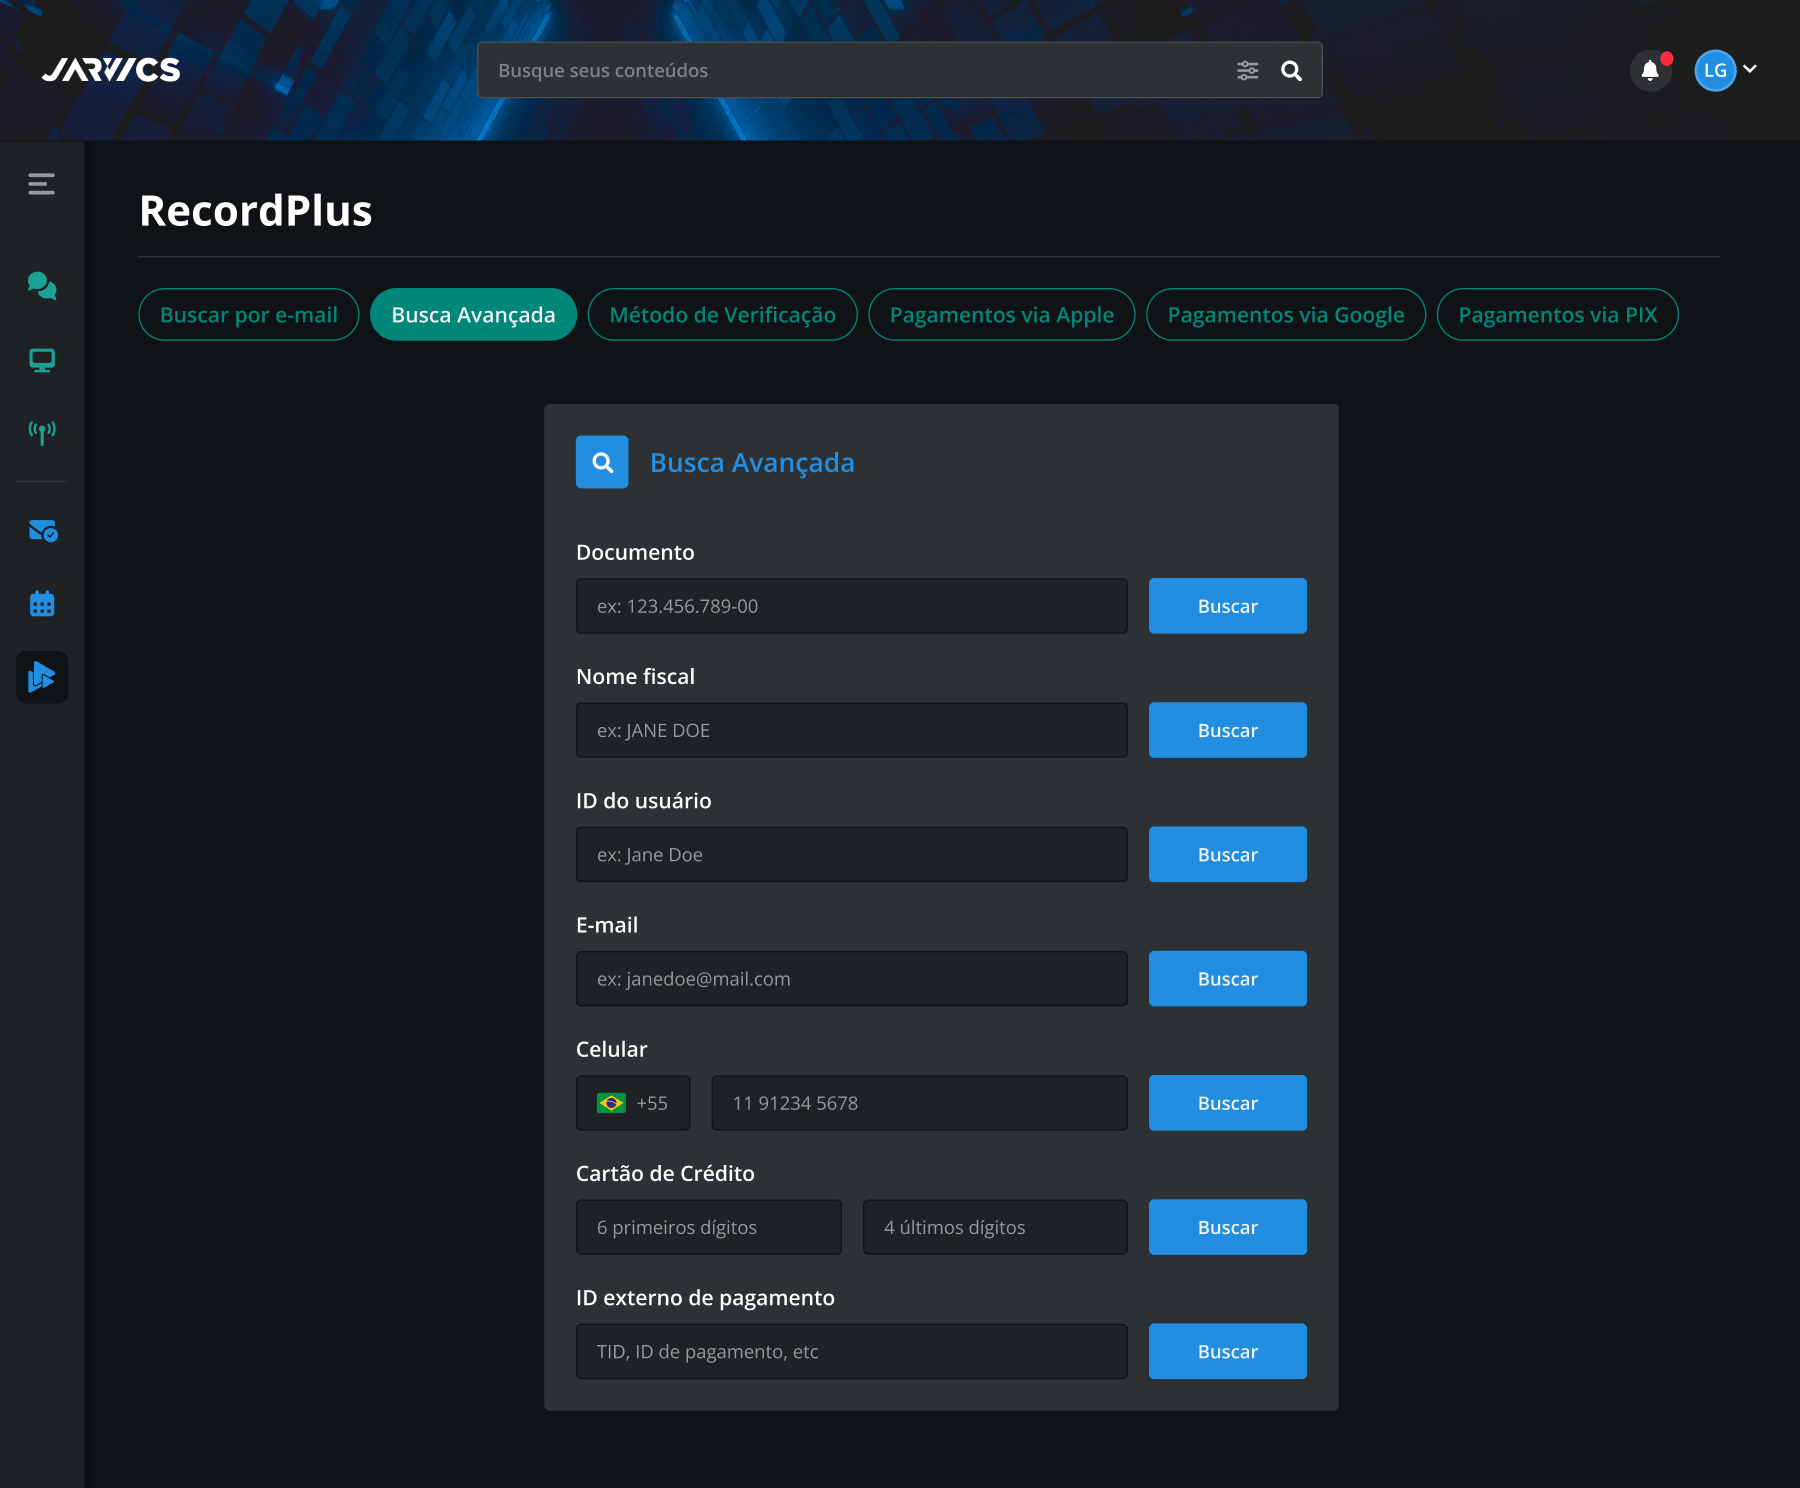The width and height of the screenshot is (1800, 1488).
Task: Click the E-mail field label
Action: (x=607, y=925)
